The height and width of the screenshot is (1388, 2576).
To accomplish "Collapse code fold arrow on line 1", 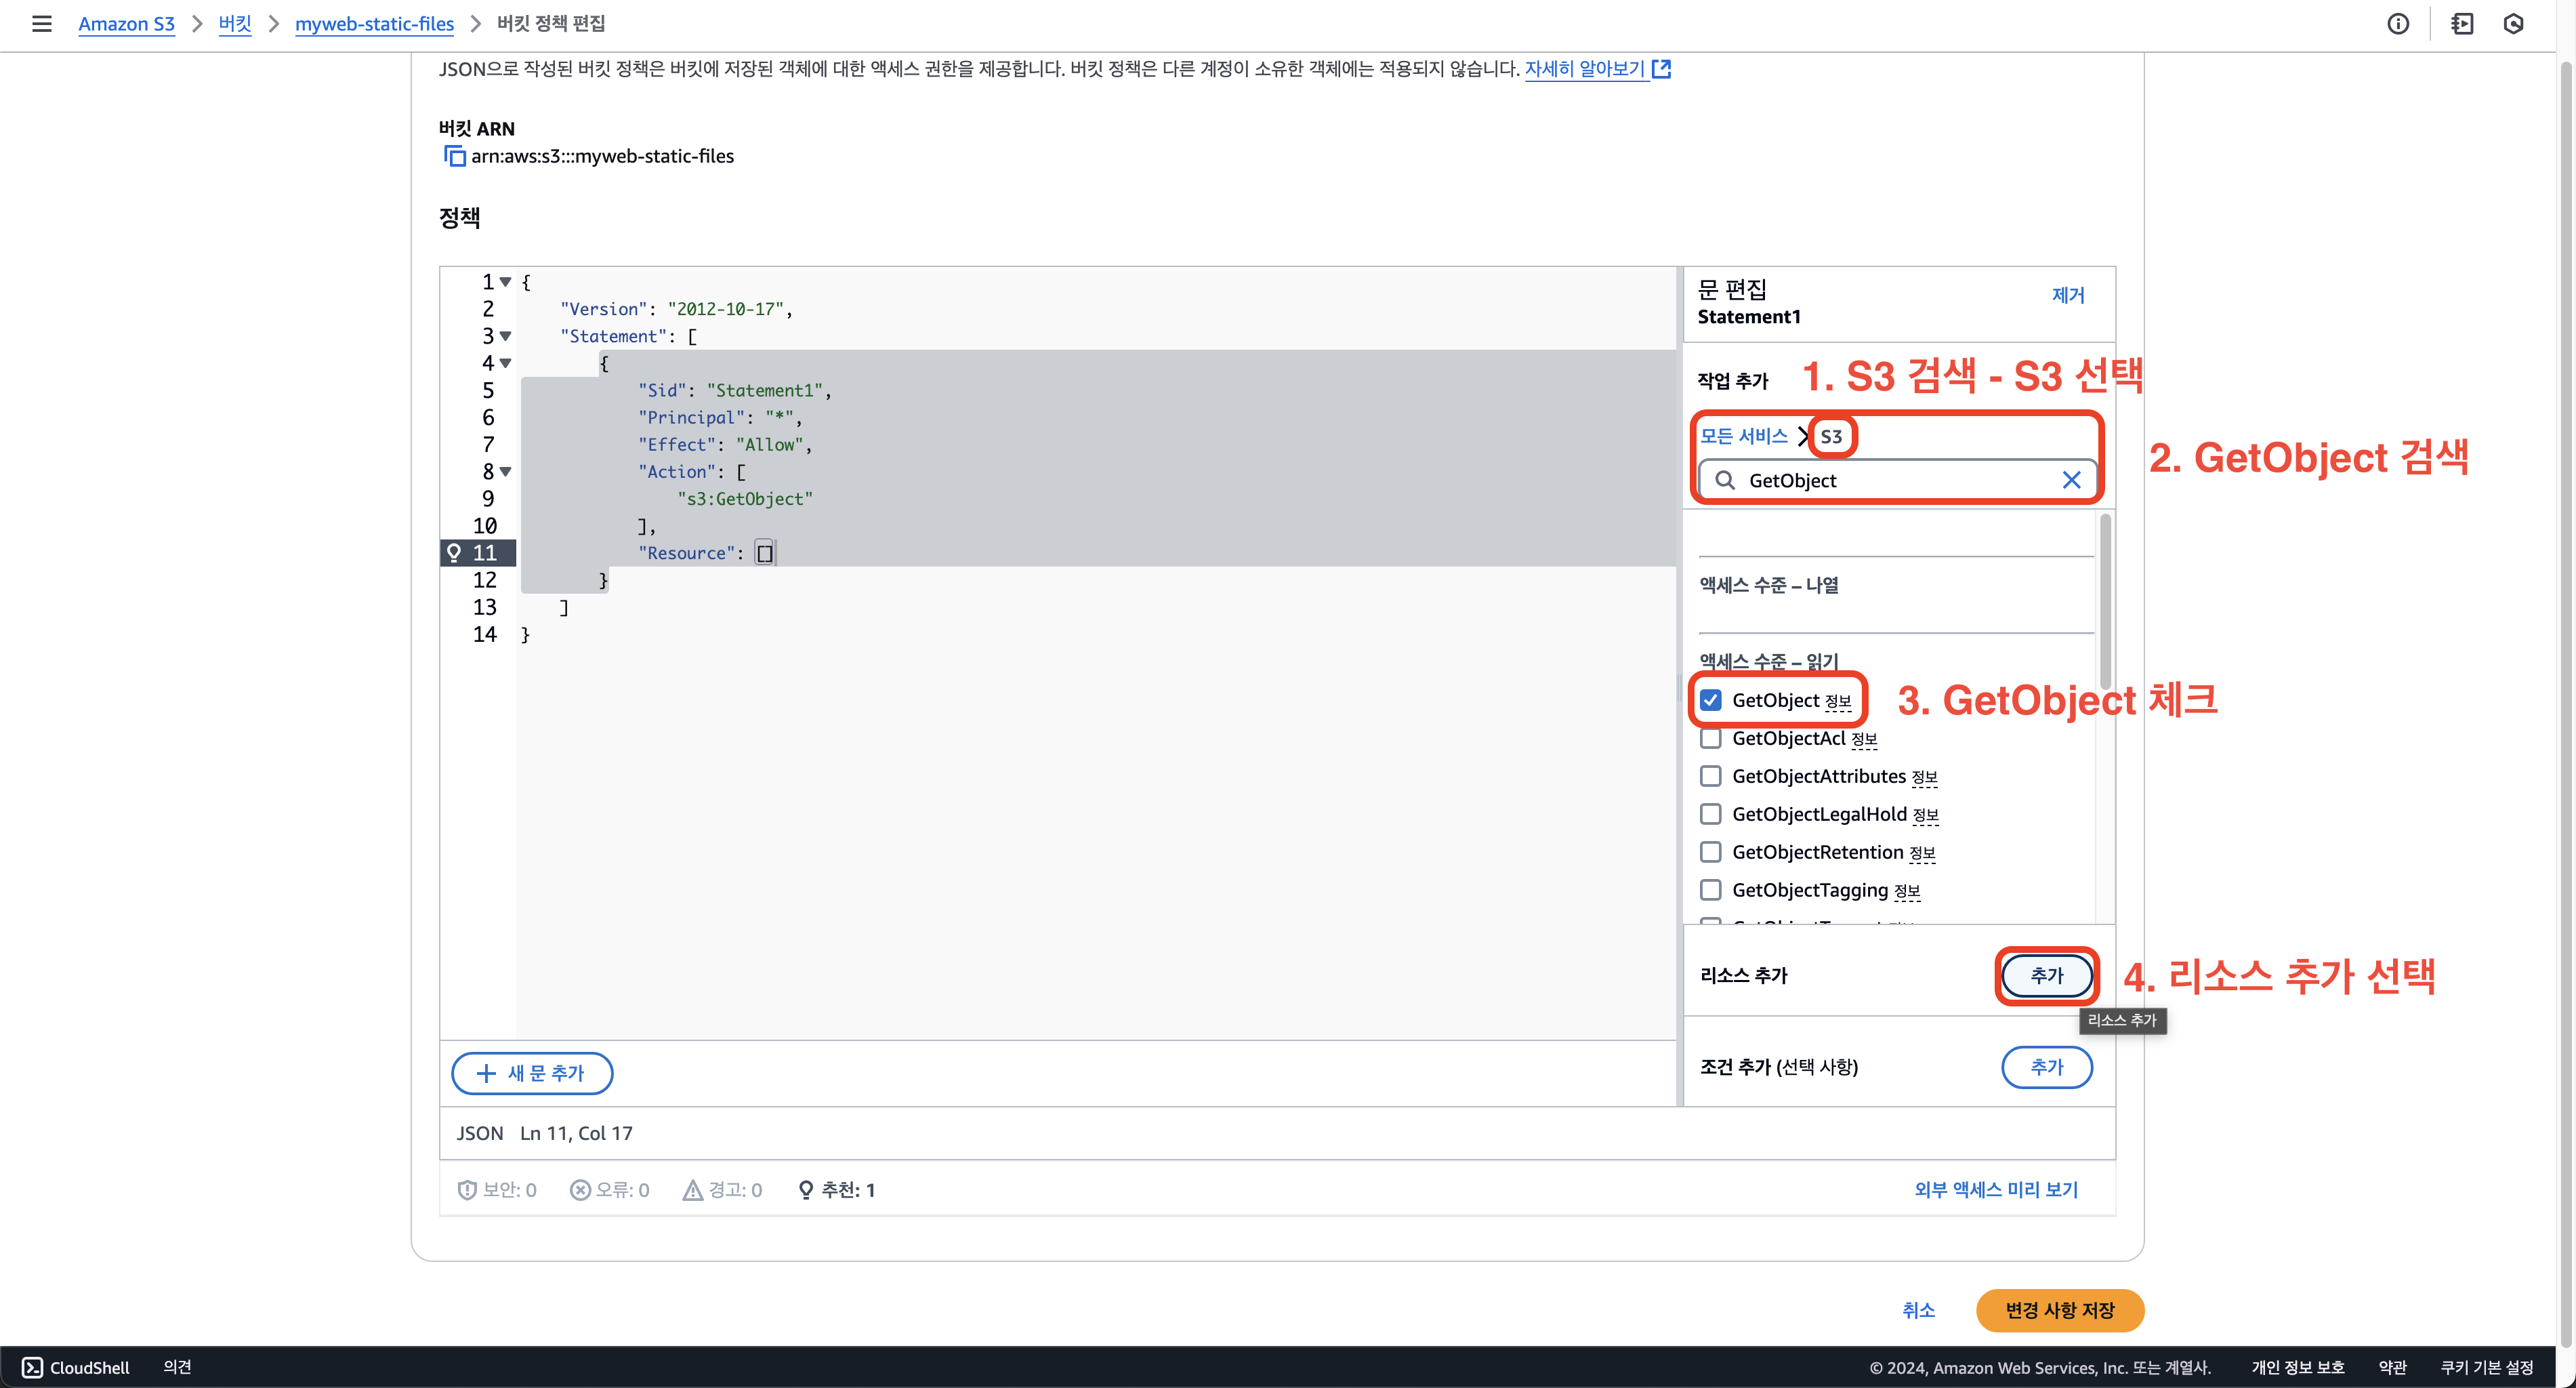I will coord(506,282).
